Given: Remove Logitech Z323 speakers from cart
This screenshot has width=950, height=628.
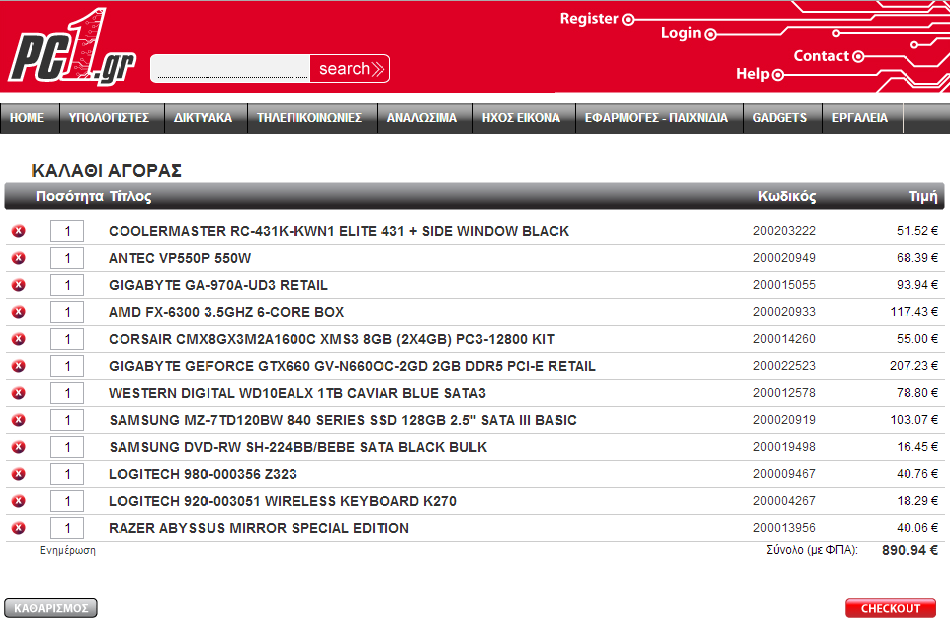Looking at the screenshot, I should coord(19,474).
